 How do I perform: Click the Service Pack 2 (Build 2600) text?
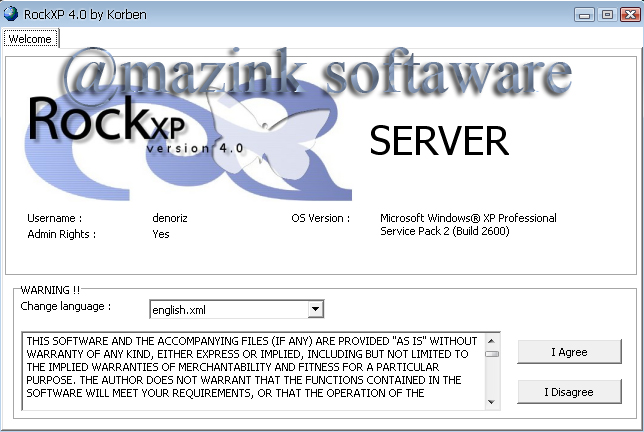click(445, 231)
